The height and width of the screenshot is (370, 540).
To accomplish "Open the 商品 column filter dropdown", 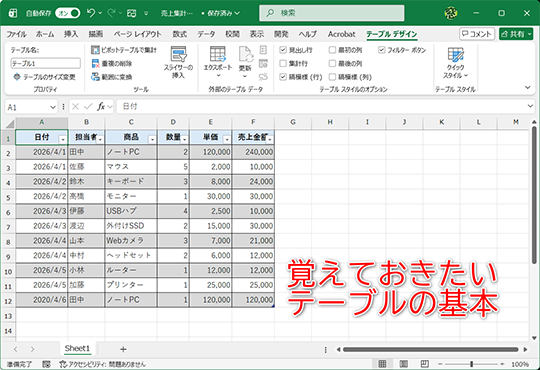I will (x=152, y=139).
